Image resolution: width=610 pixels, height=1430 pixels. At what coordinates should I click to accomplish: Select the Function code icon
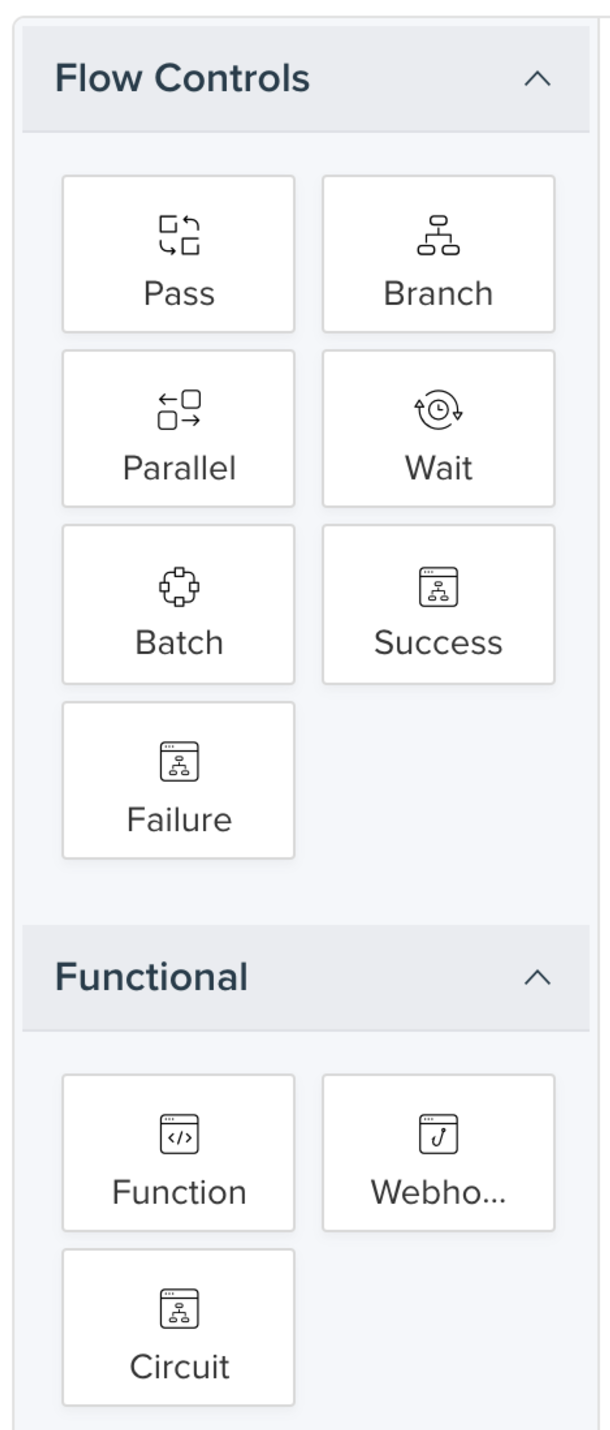pos(179,1134)
